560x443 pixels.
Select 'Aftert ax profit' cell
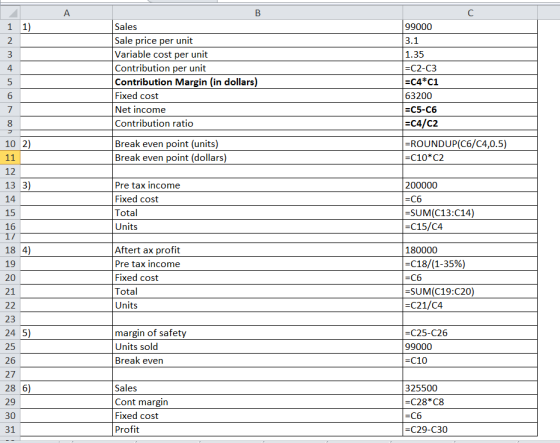coord(258,250)
